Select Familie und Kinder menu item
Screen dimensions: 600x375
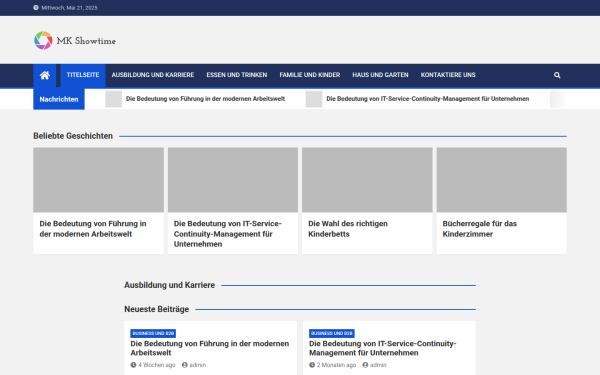310,75
